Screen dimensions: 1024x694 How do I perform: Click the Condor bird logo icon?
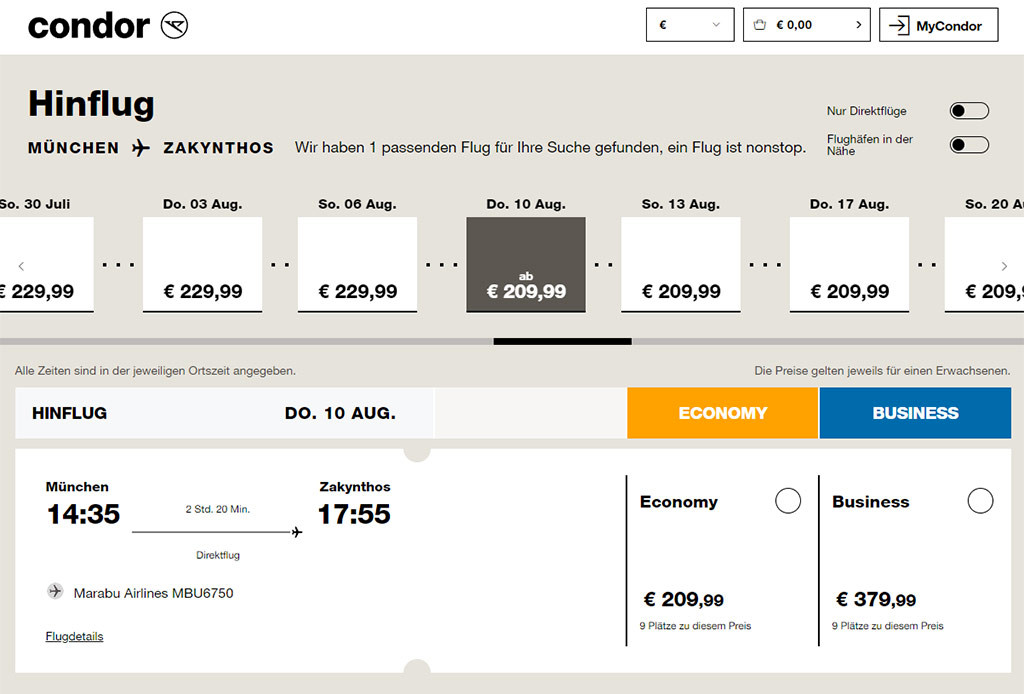tap(174, 26)
